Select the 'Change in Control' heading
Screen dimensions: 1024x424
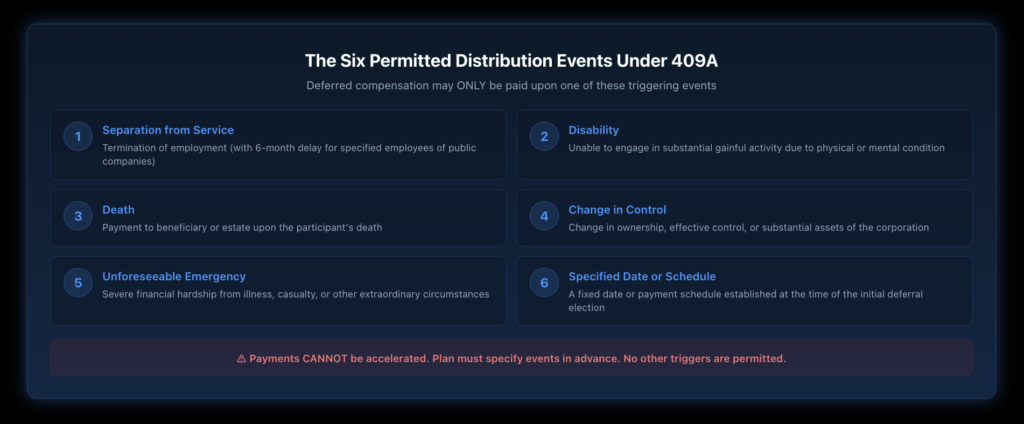617,210
